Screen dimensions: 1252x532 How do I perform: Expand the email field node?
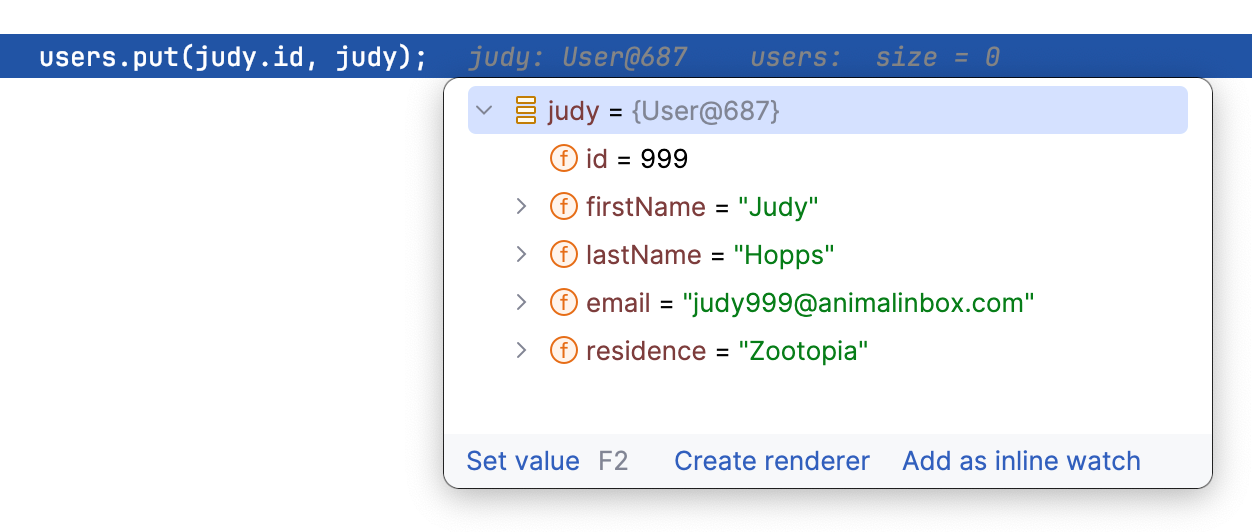521,303
